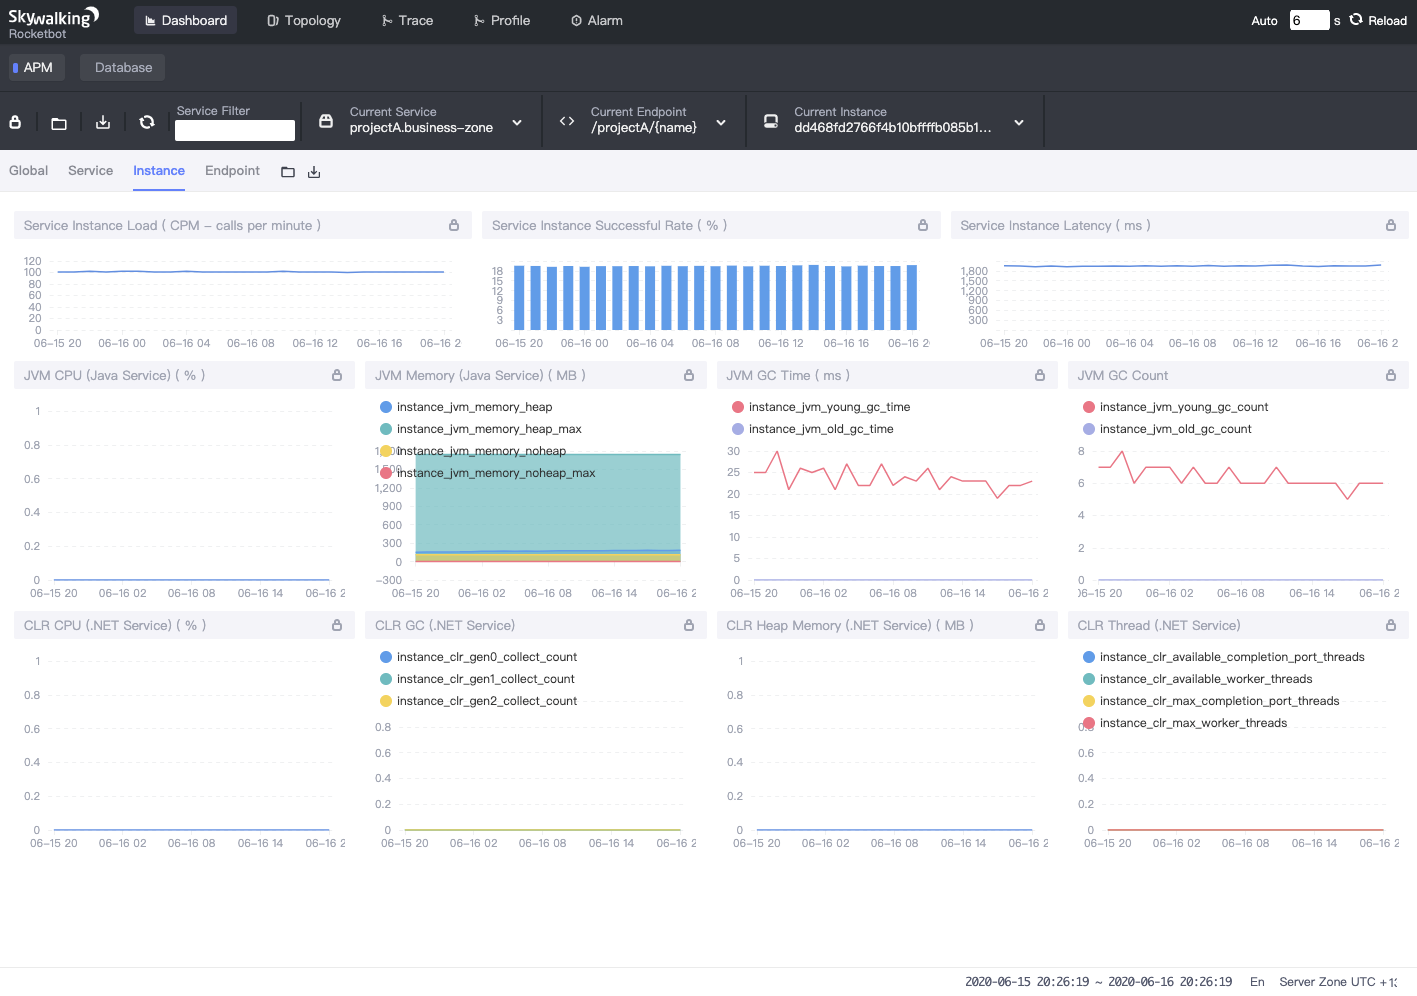The height and width of the screenshot is (996, 1417).
Task: Click the Current Endpoint code brackets icon
Action: 567,121
